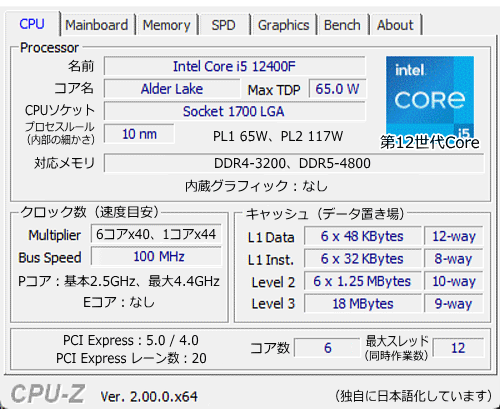Click the CPU-Z logo
The image size is (500, 409).
pos(48,393)
